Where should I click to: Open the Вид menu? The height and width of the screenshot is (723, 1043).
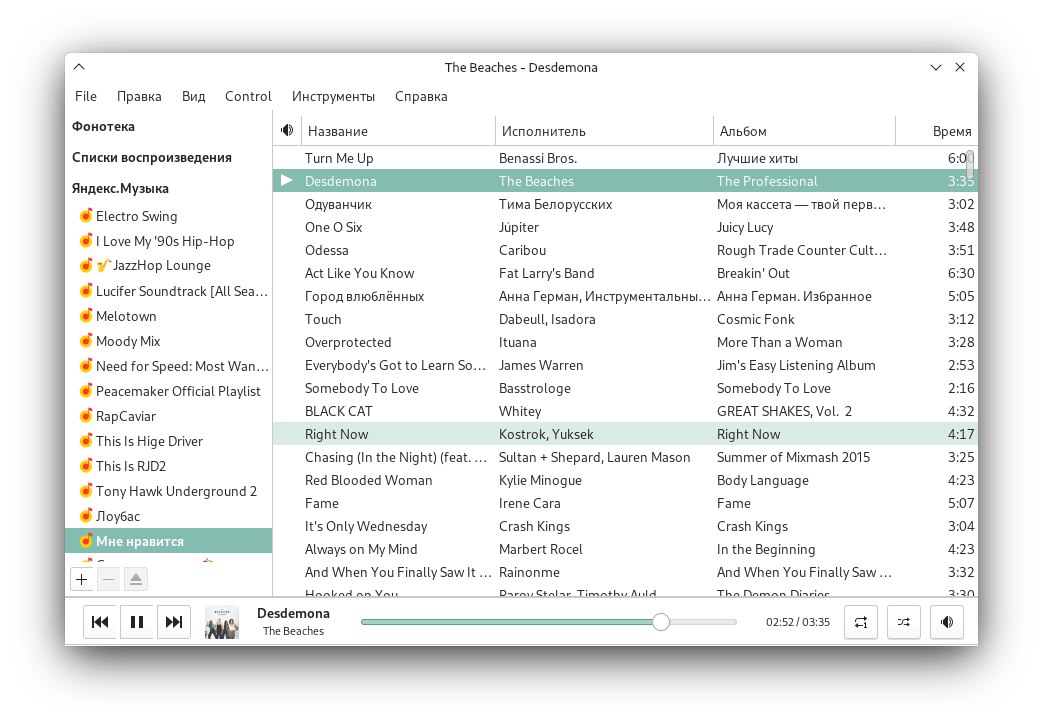[194, 96]
